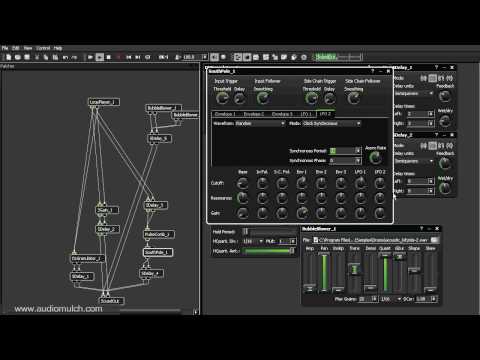Click the rewind-to-start transport icon
This screenshot has height=360, width=480.
(129, 57)
